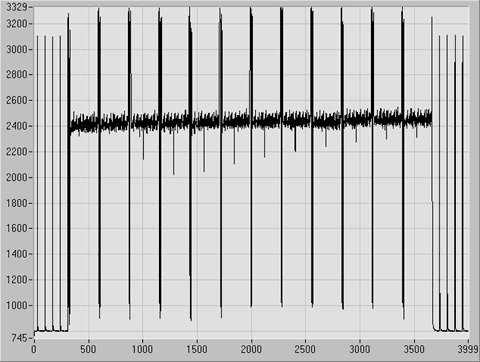Select the Y-axis label 2800
480x362 pixels.
coord(17,74)
